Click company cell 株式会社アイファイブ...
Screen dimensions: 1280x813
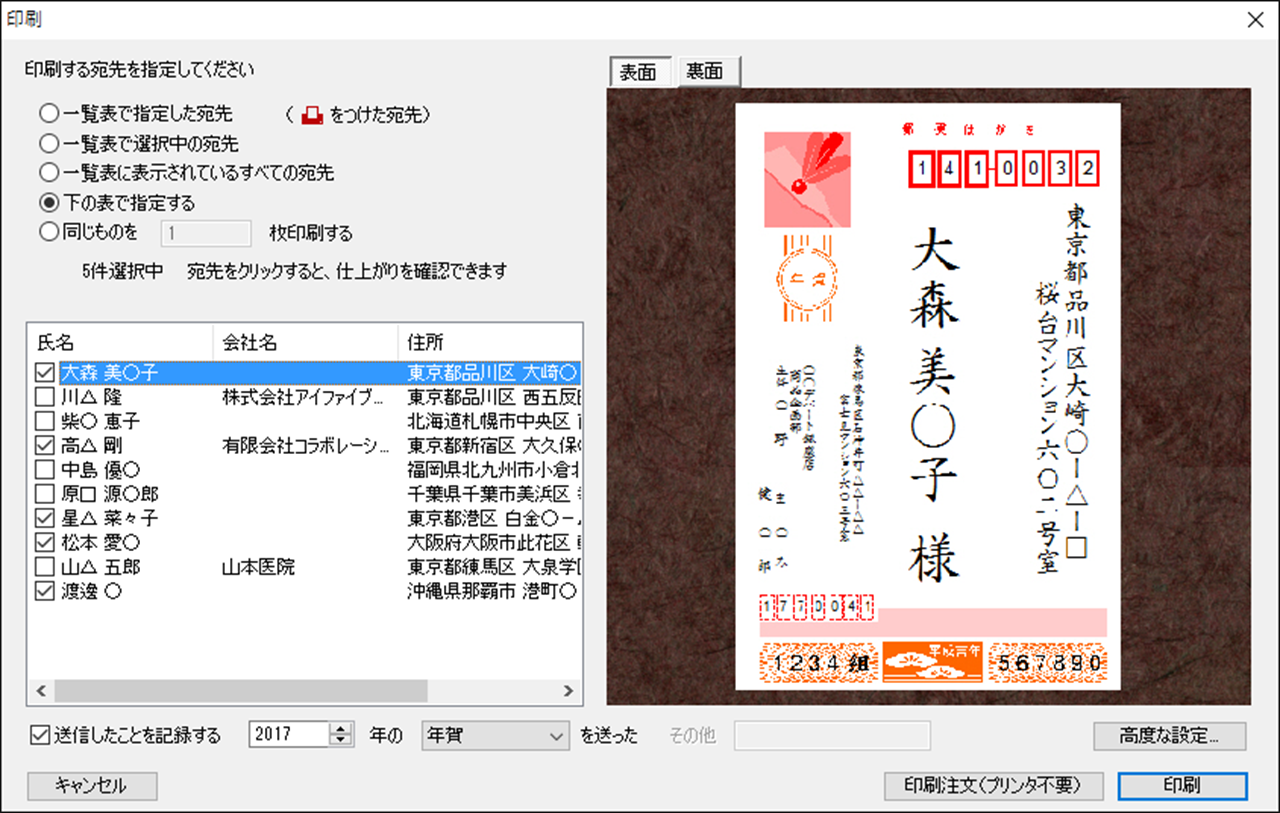point(303,397)
